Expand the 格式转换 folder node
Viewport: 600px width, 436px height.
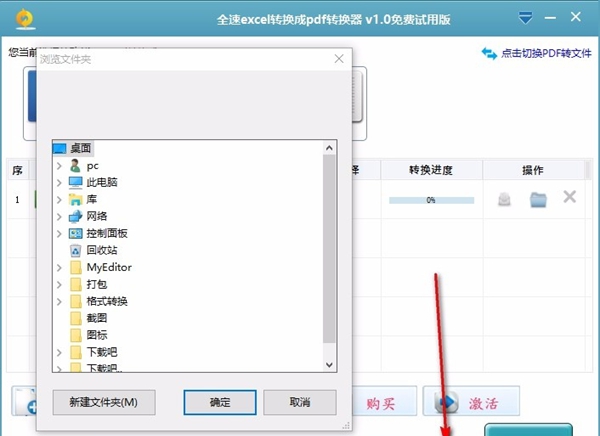point(59,301)
